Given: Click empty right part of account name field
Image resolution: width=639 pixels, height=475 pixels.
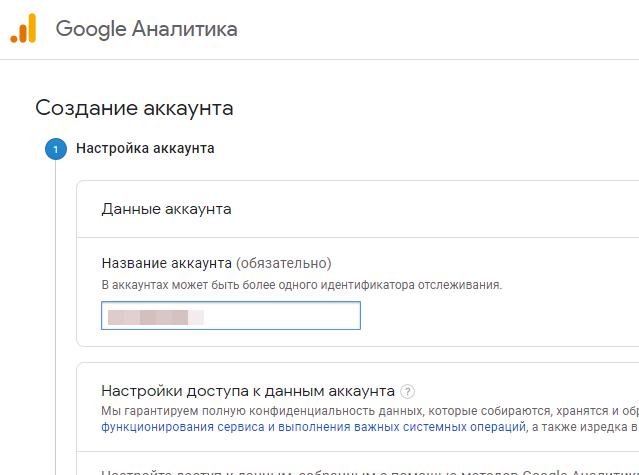Looking at the screenshot, I should (300, 317).
